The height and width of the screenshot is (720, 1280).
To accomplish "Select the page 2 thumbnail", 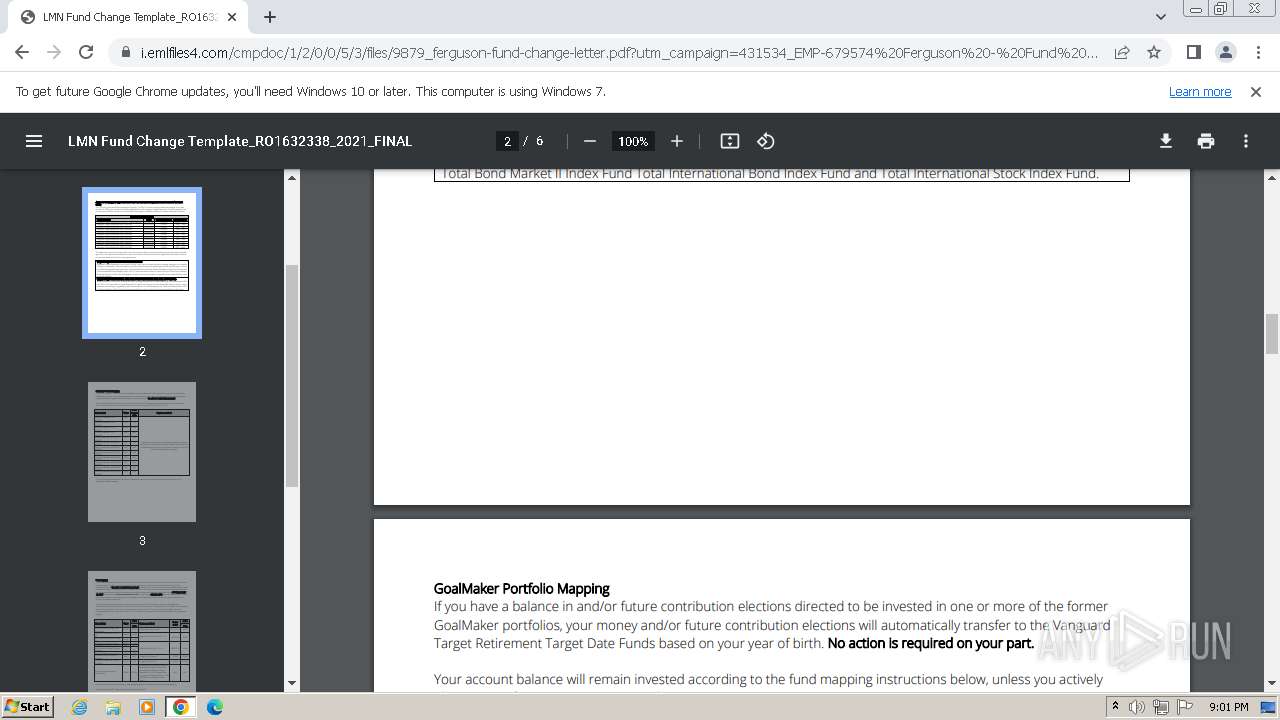I will (142, 263).
